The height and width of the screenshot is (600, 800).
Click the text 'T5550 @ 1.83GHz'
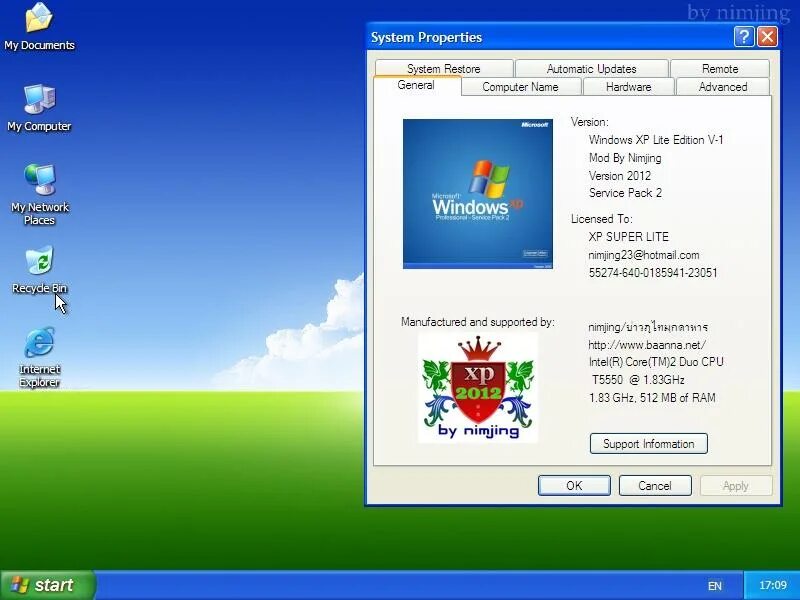pos(638,380)
